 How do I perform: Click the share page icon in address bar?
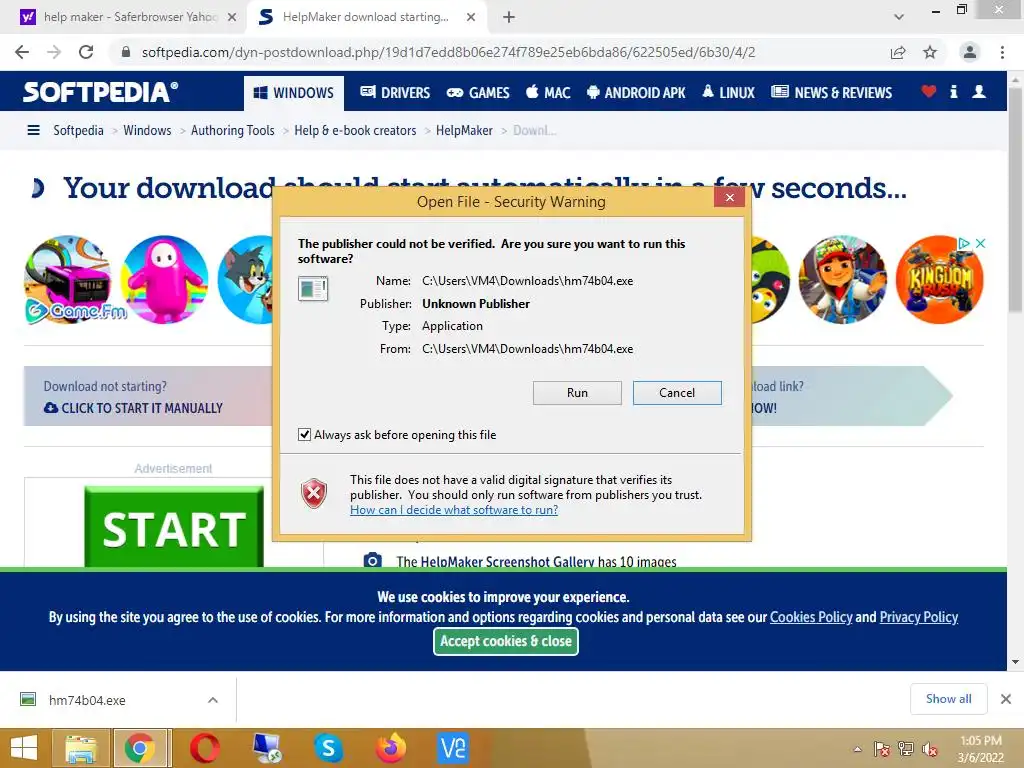tap(898, 52)
